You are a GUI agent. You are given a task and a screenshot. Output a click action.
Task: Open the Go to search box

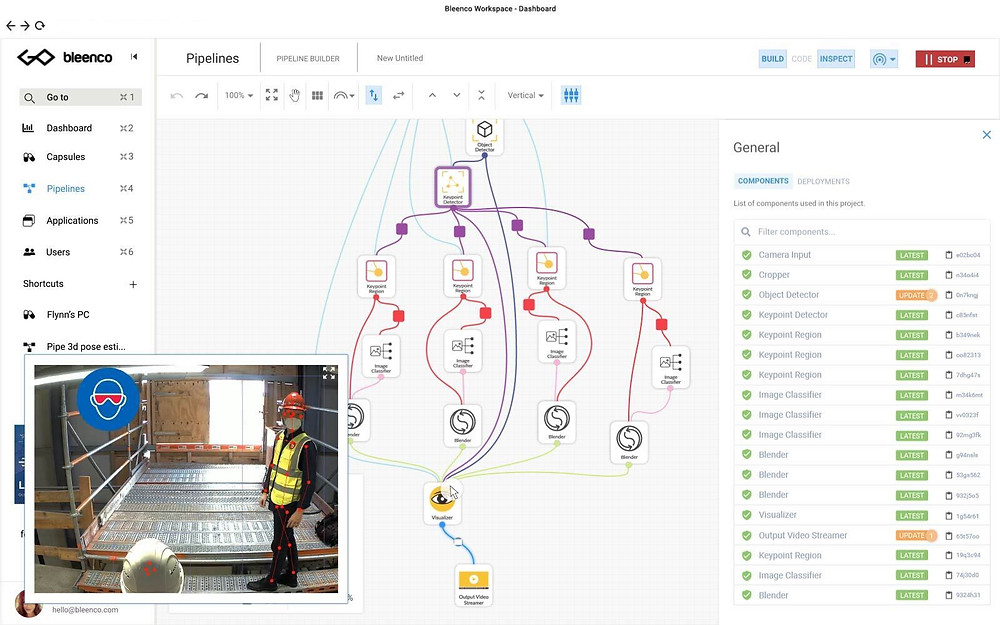(80, 97)
